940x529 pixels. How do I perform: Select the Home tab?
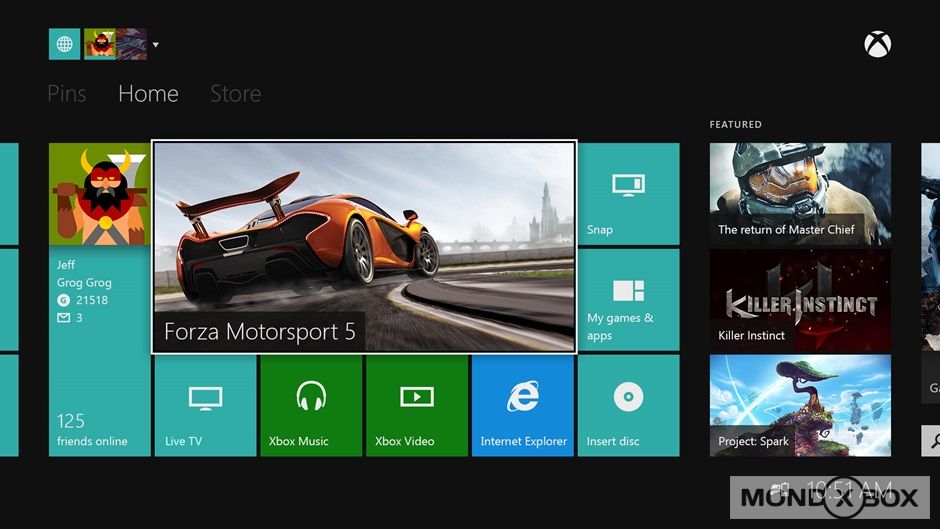[x=148, y=94]
